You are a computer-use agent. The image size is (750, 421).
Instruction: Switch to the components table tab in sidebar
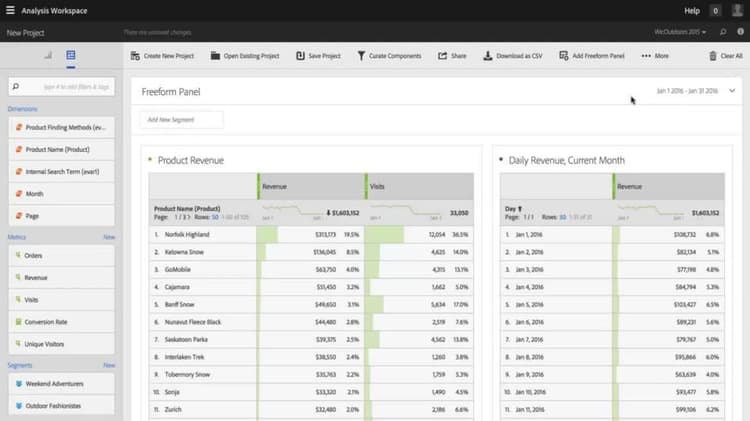point(71,55)
